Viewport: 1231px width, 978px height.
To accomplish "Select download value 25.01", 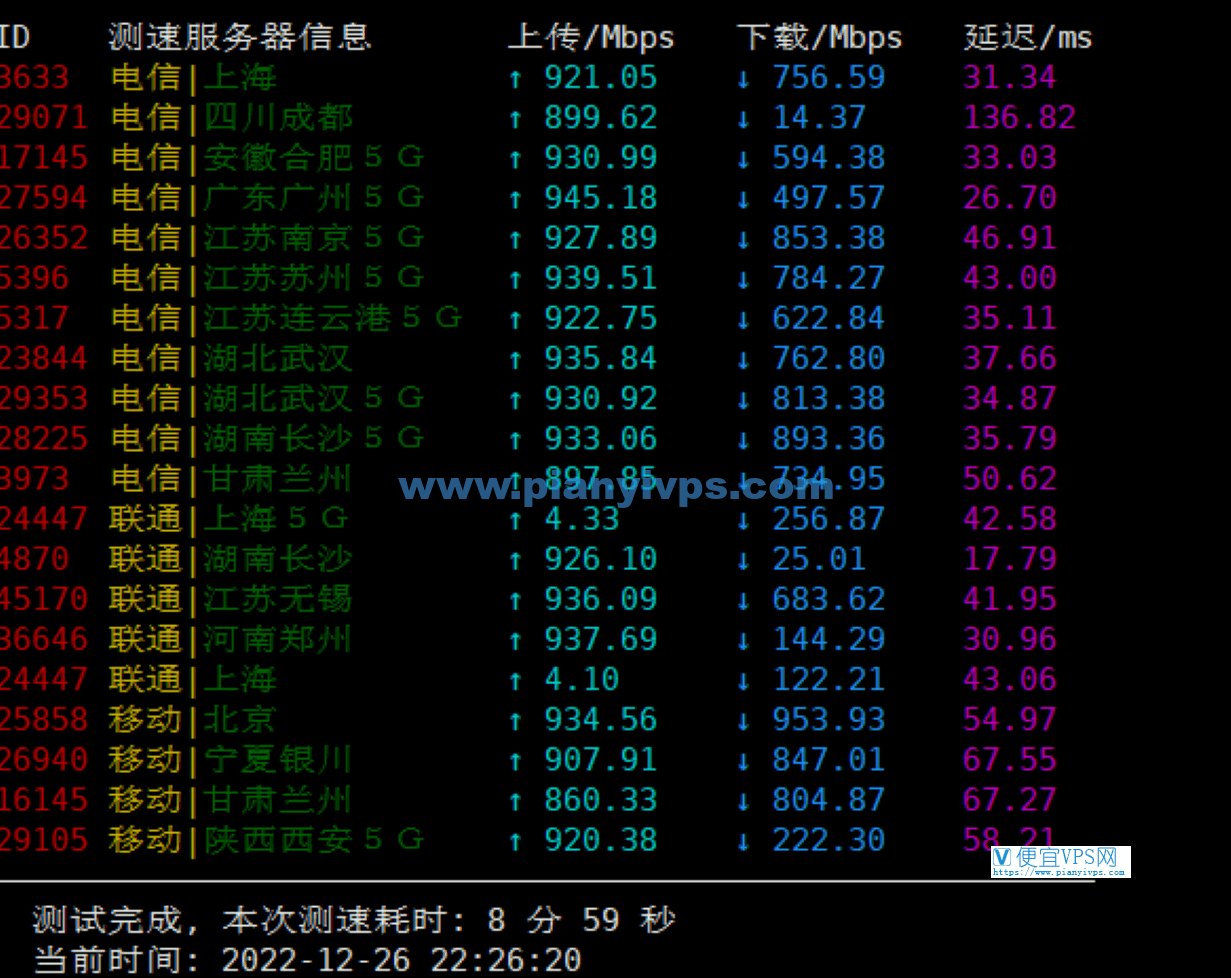I will tap(819, 558).
